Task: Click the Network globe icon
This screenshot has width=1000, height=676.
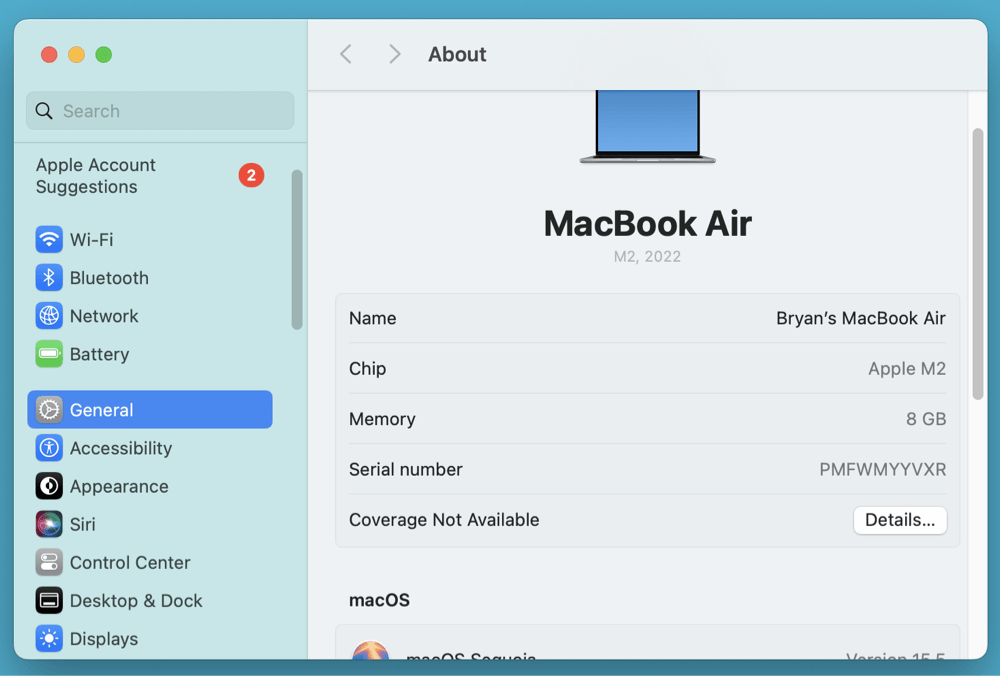Action: click(48, 315)
